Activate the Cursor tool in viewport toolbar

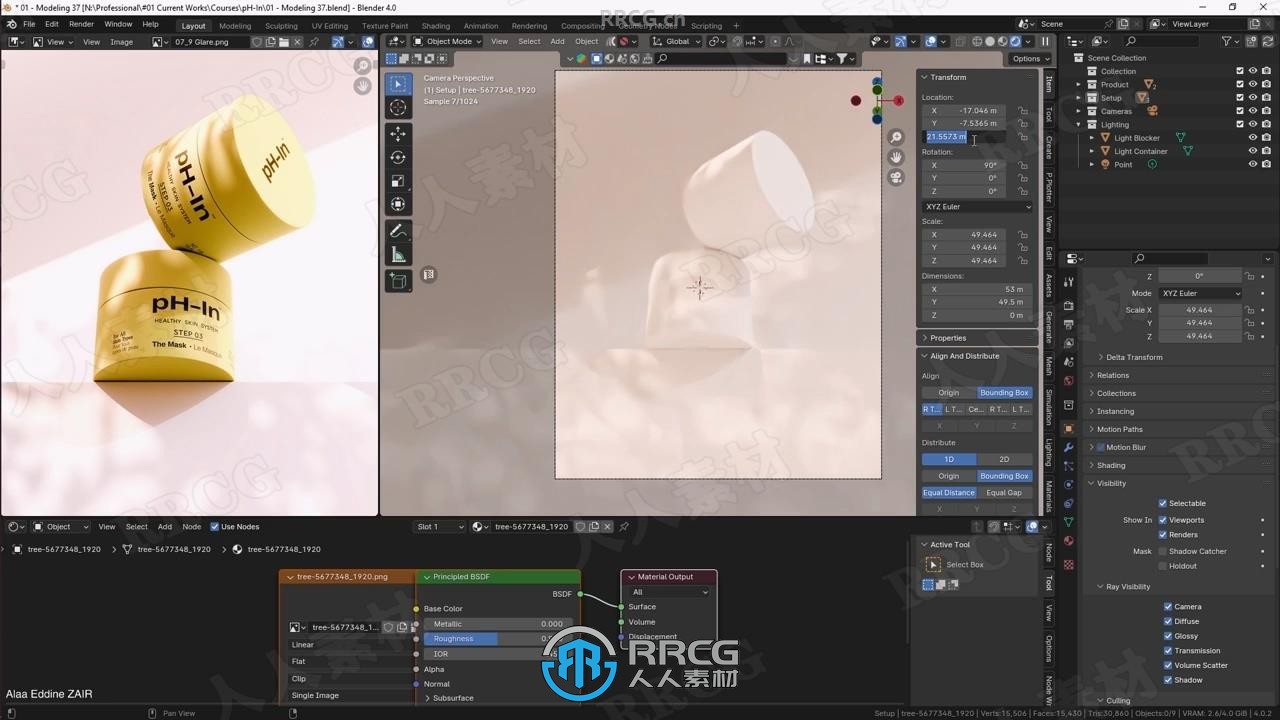tap(398, 107)
